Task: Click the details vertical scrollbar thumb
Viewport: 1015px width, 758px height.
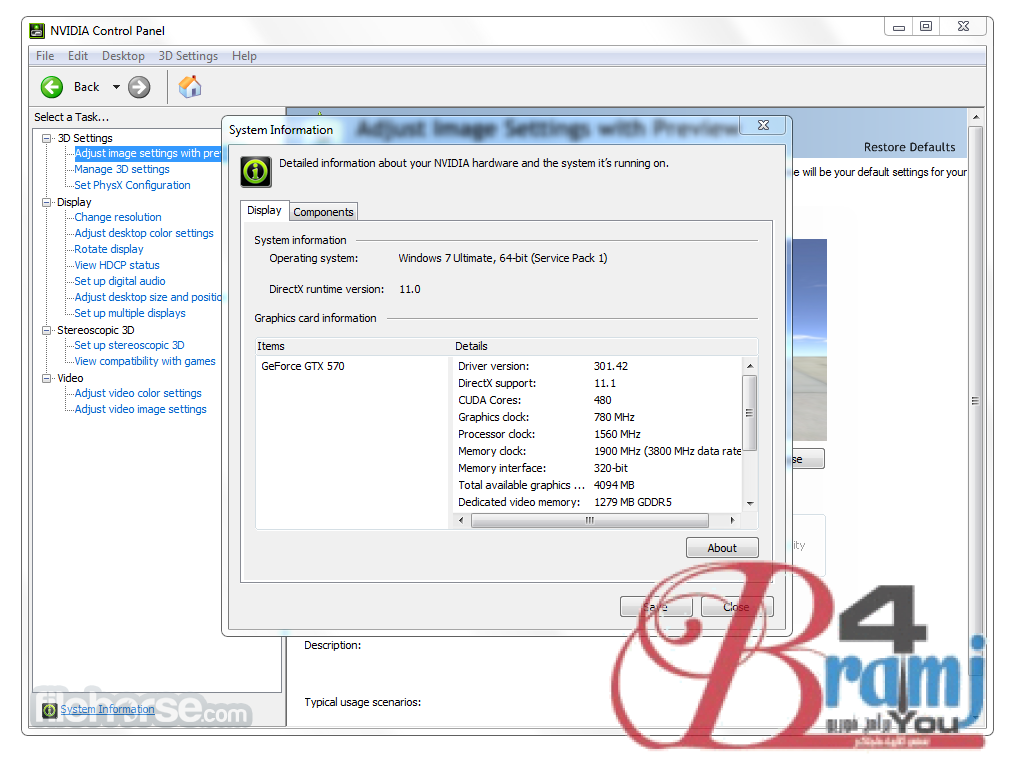Action: click(x=750, y=412)
